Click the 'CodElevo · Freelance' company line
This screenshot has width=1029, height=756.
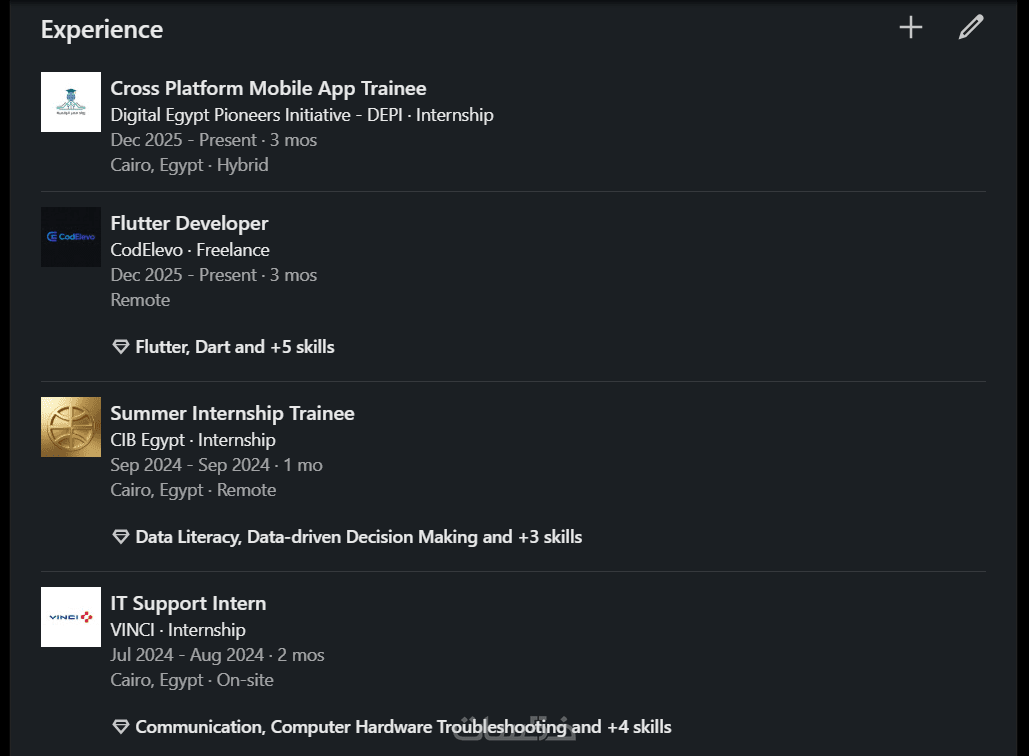click(190, 250)
